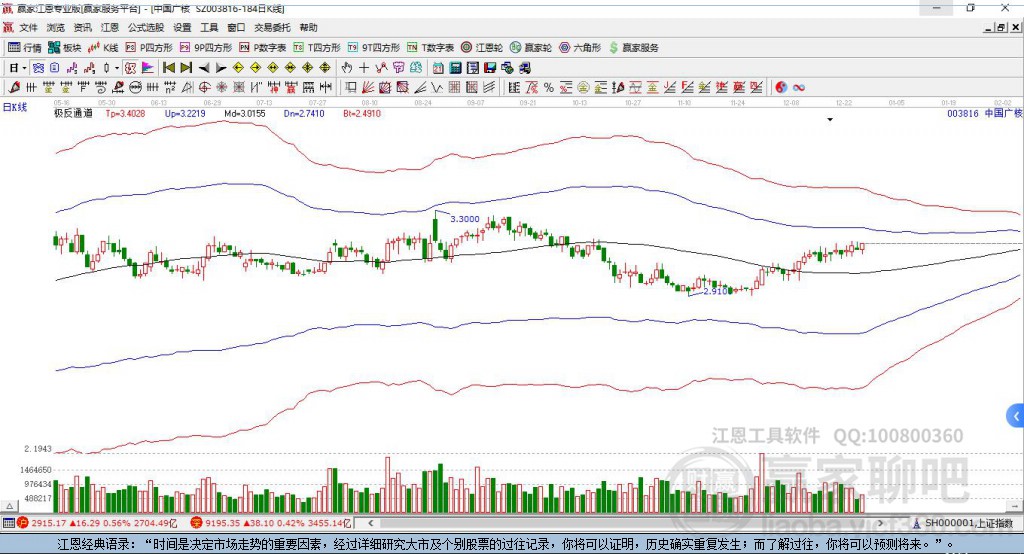
Task: Click the blue side panel expand arrow
Action: [1016, 416]
